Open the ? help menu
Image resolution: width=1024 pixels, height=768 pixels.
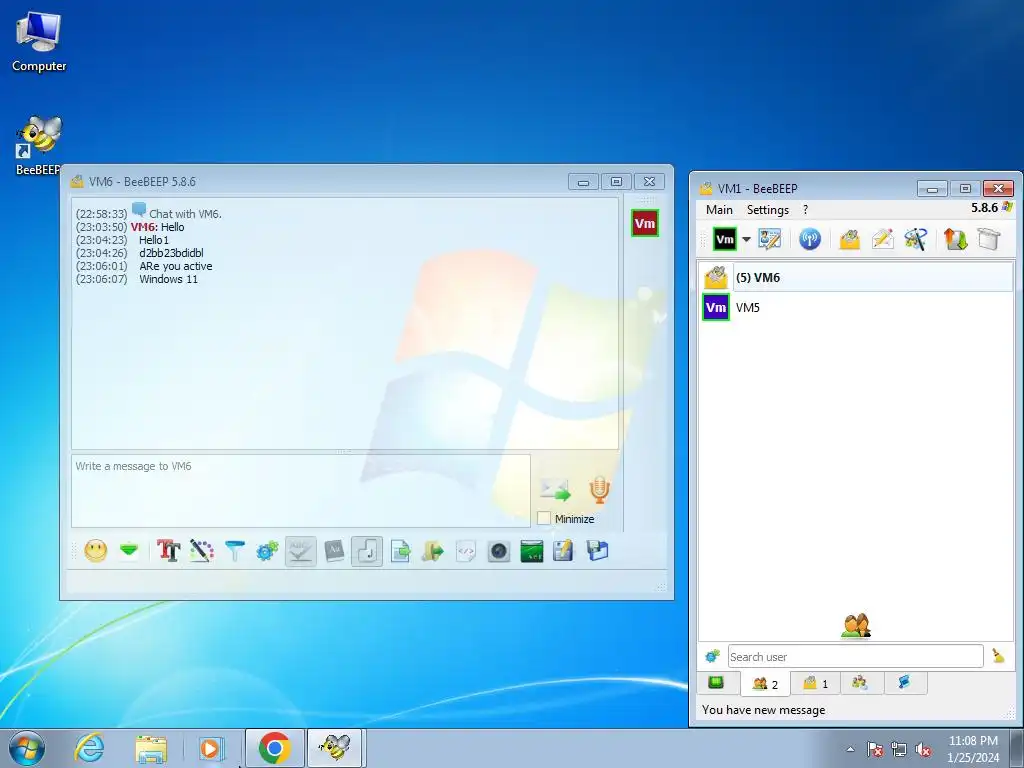805,210
